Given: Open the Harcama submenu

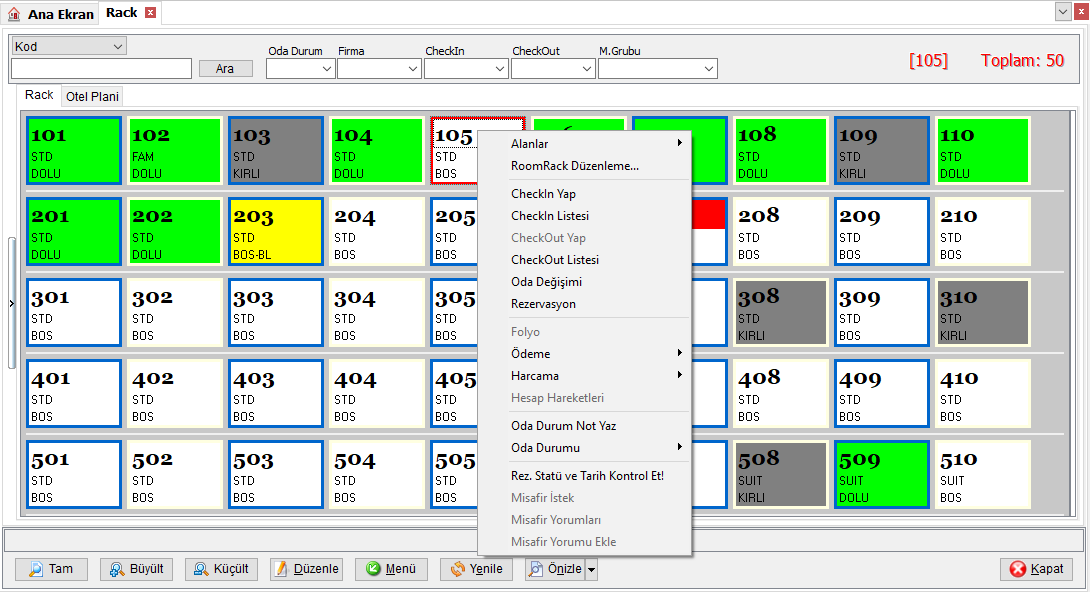Looking at the screenshot, I should (585, 376).
